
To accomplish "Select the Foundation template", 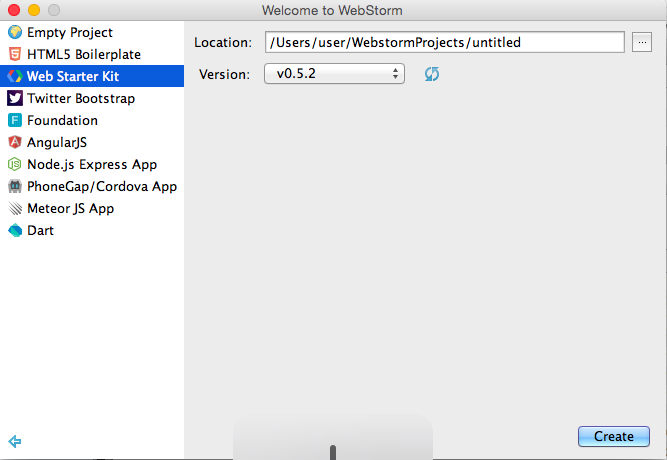I will coord(92,120).
